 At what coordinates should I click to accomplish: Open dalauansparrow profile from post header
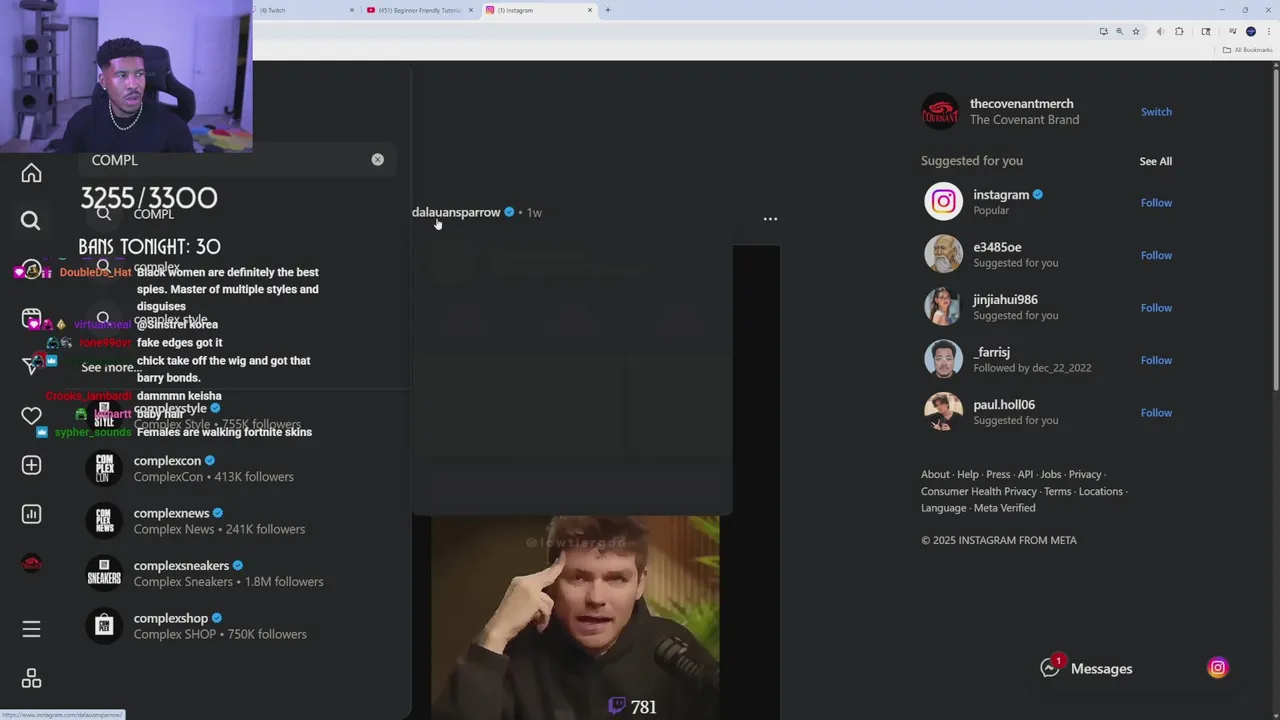click(456, 212)
